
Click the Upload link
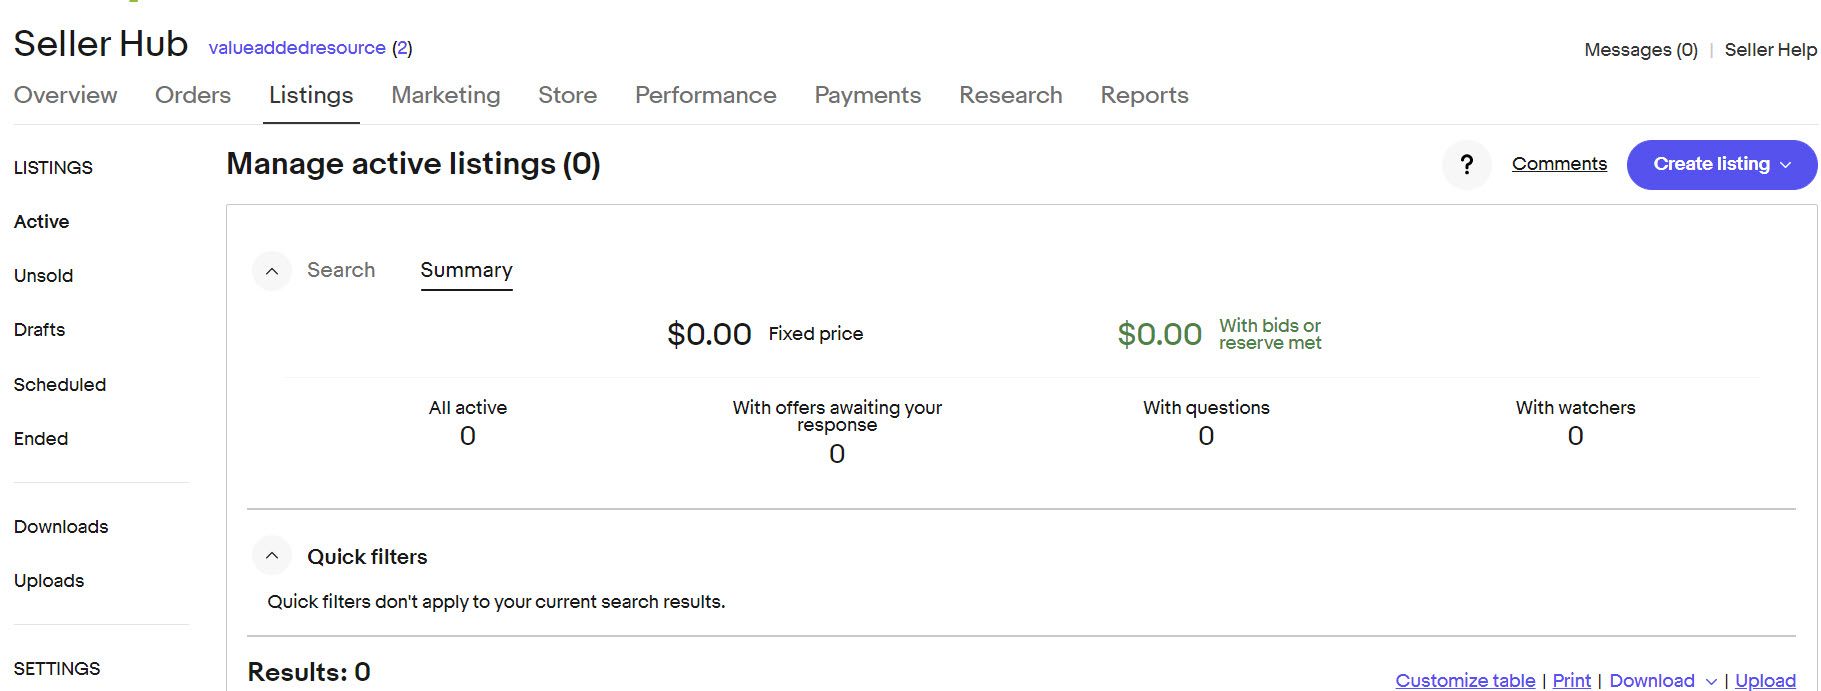tap(1765, 680)
